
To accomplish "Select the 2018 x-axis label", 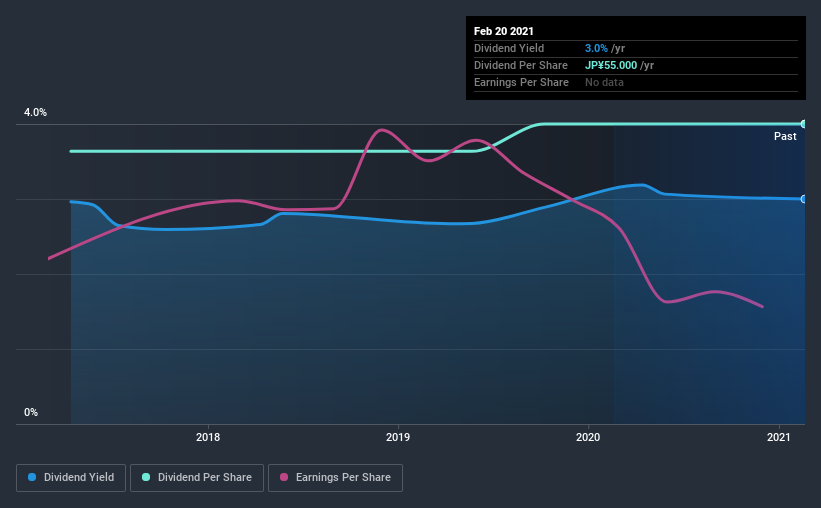I will [x=208, y=437].
